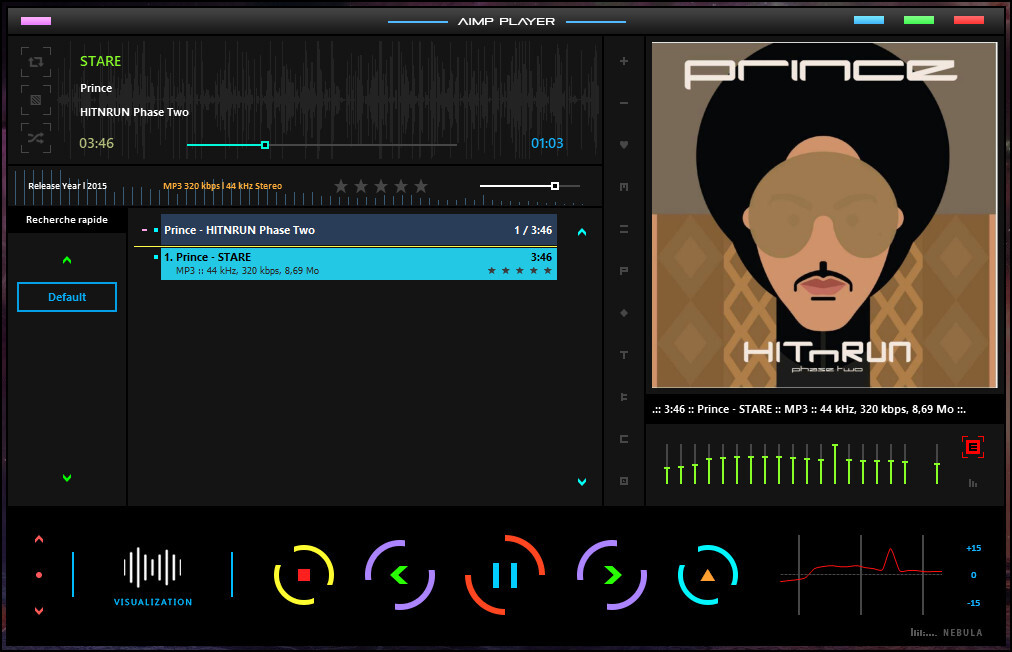Click the green title bar button
1012x652 pixels.
point(919,20)
